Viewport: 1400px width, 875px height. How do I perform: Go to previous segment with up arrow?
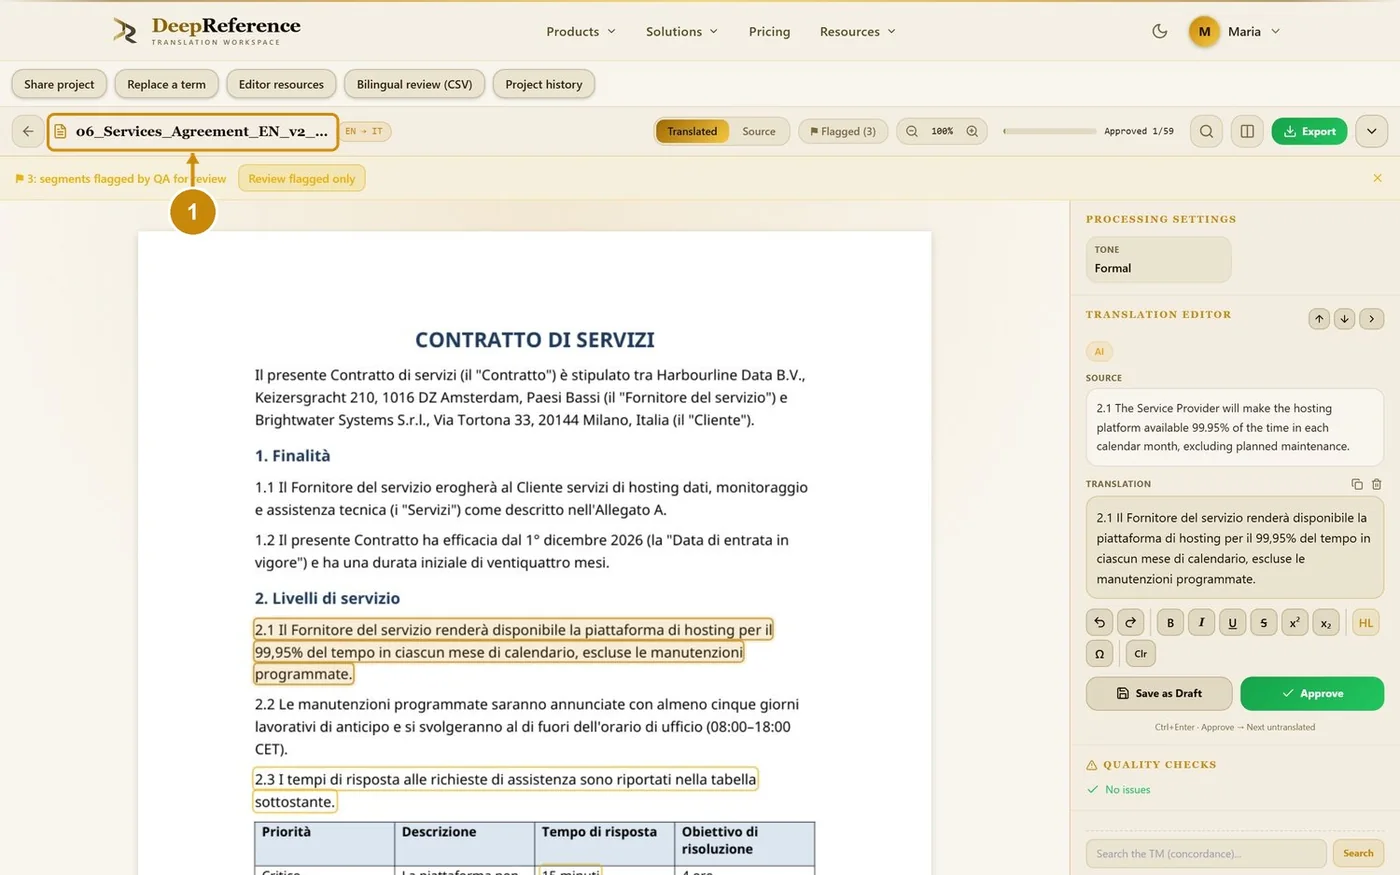pos(1319,319)
